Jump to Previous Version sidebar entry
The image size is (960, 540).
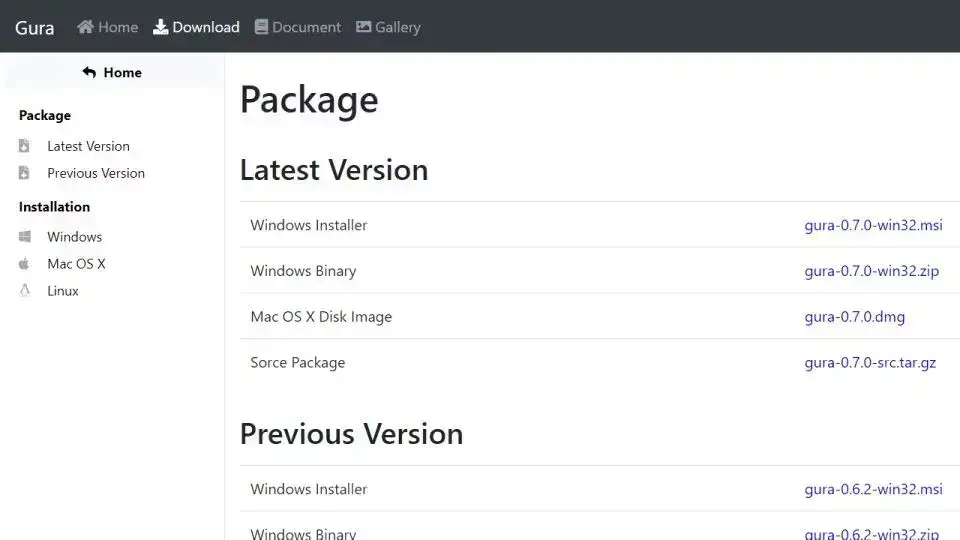[x=95, y=173]
